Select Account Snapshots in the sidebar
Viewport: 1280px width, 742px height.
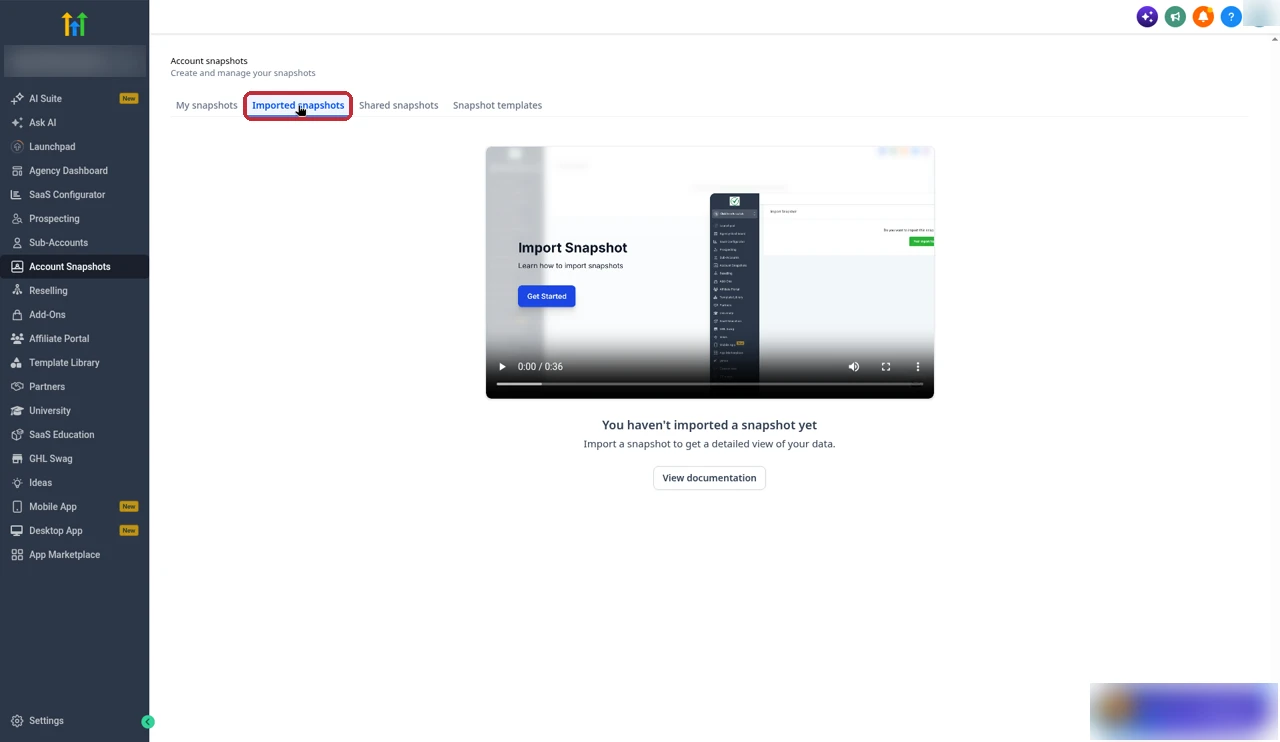click(x=74, y=267)
